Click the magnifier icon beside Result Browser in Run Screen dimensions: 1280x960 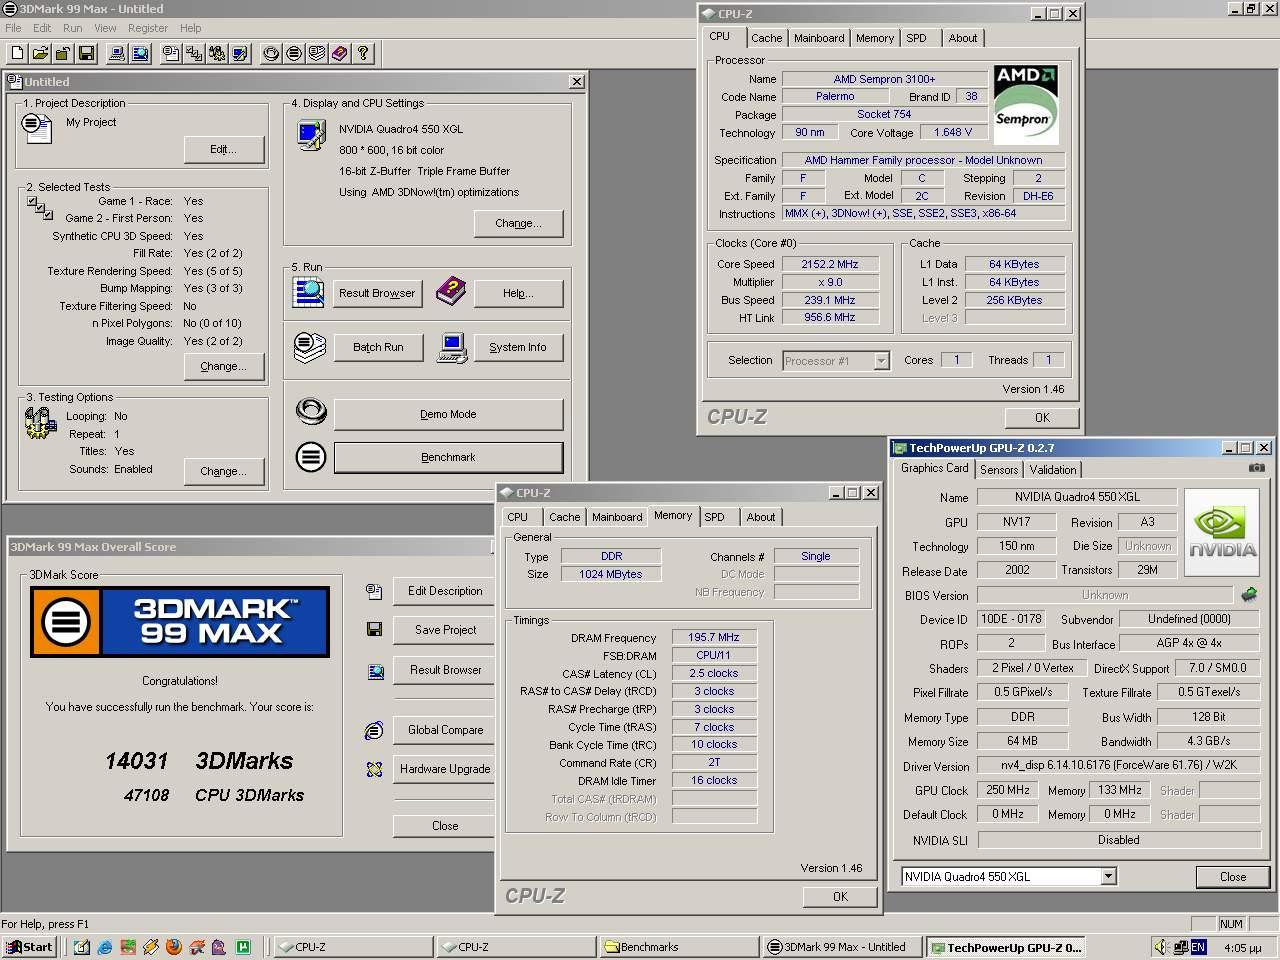(308, 292)
